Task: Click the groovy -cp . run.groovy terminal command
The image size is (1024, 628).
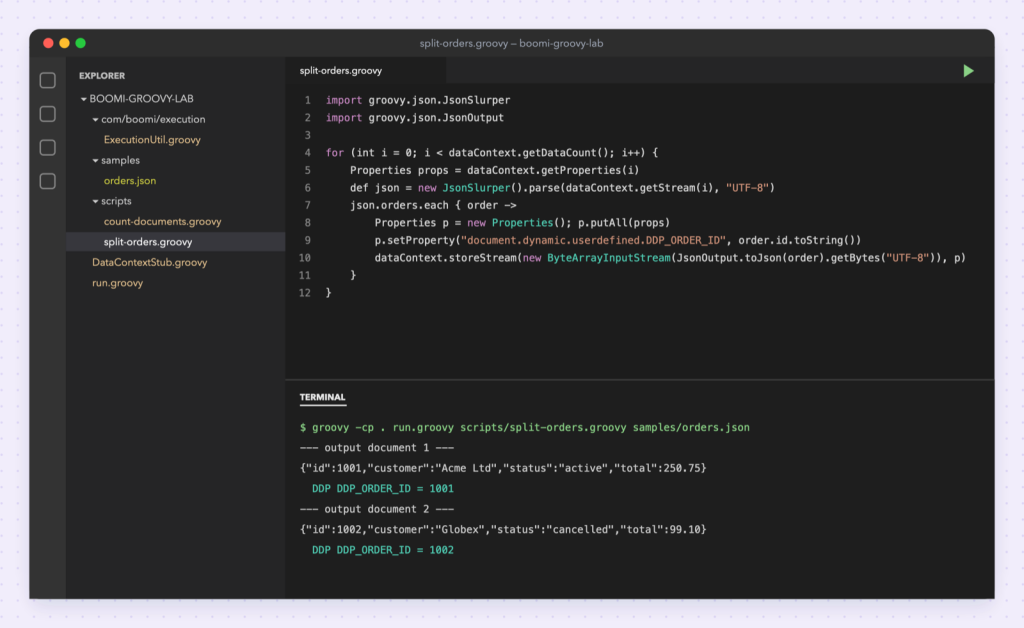Action: (524, 428)
